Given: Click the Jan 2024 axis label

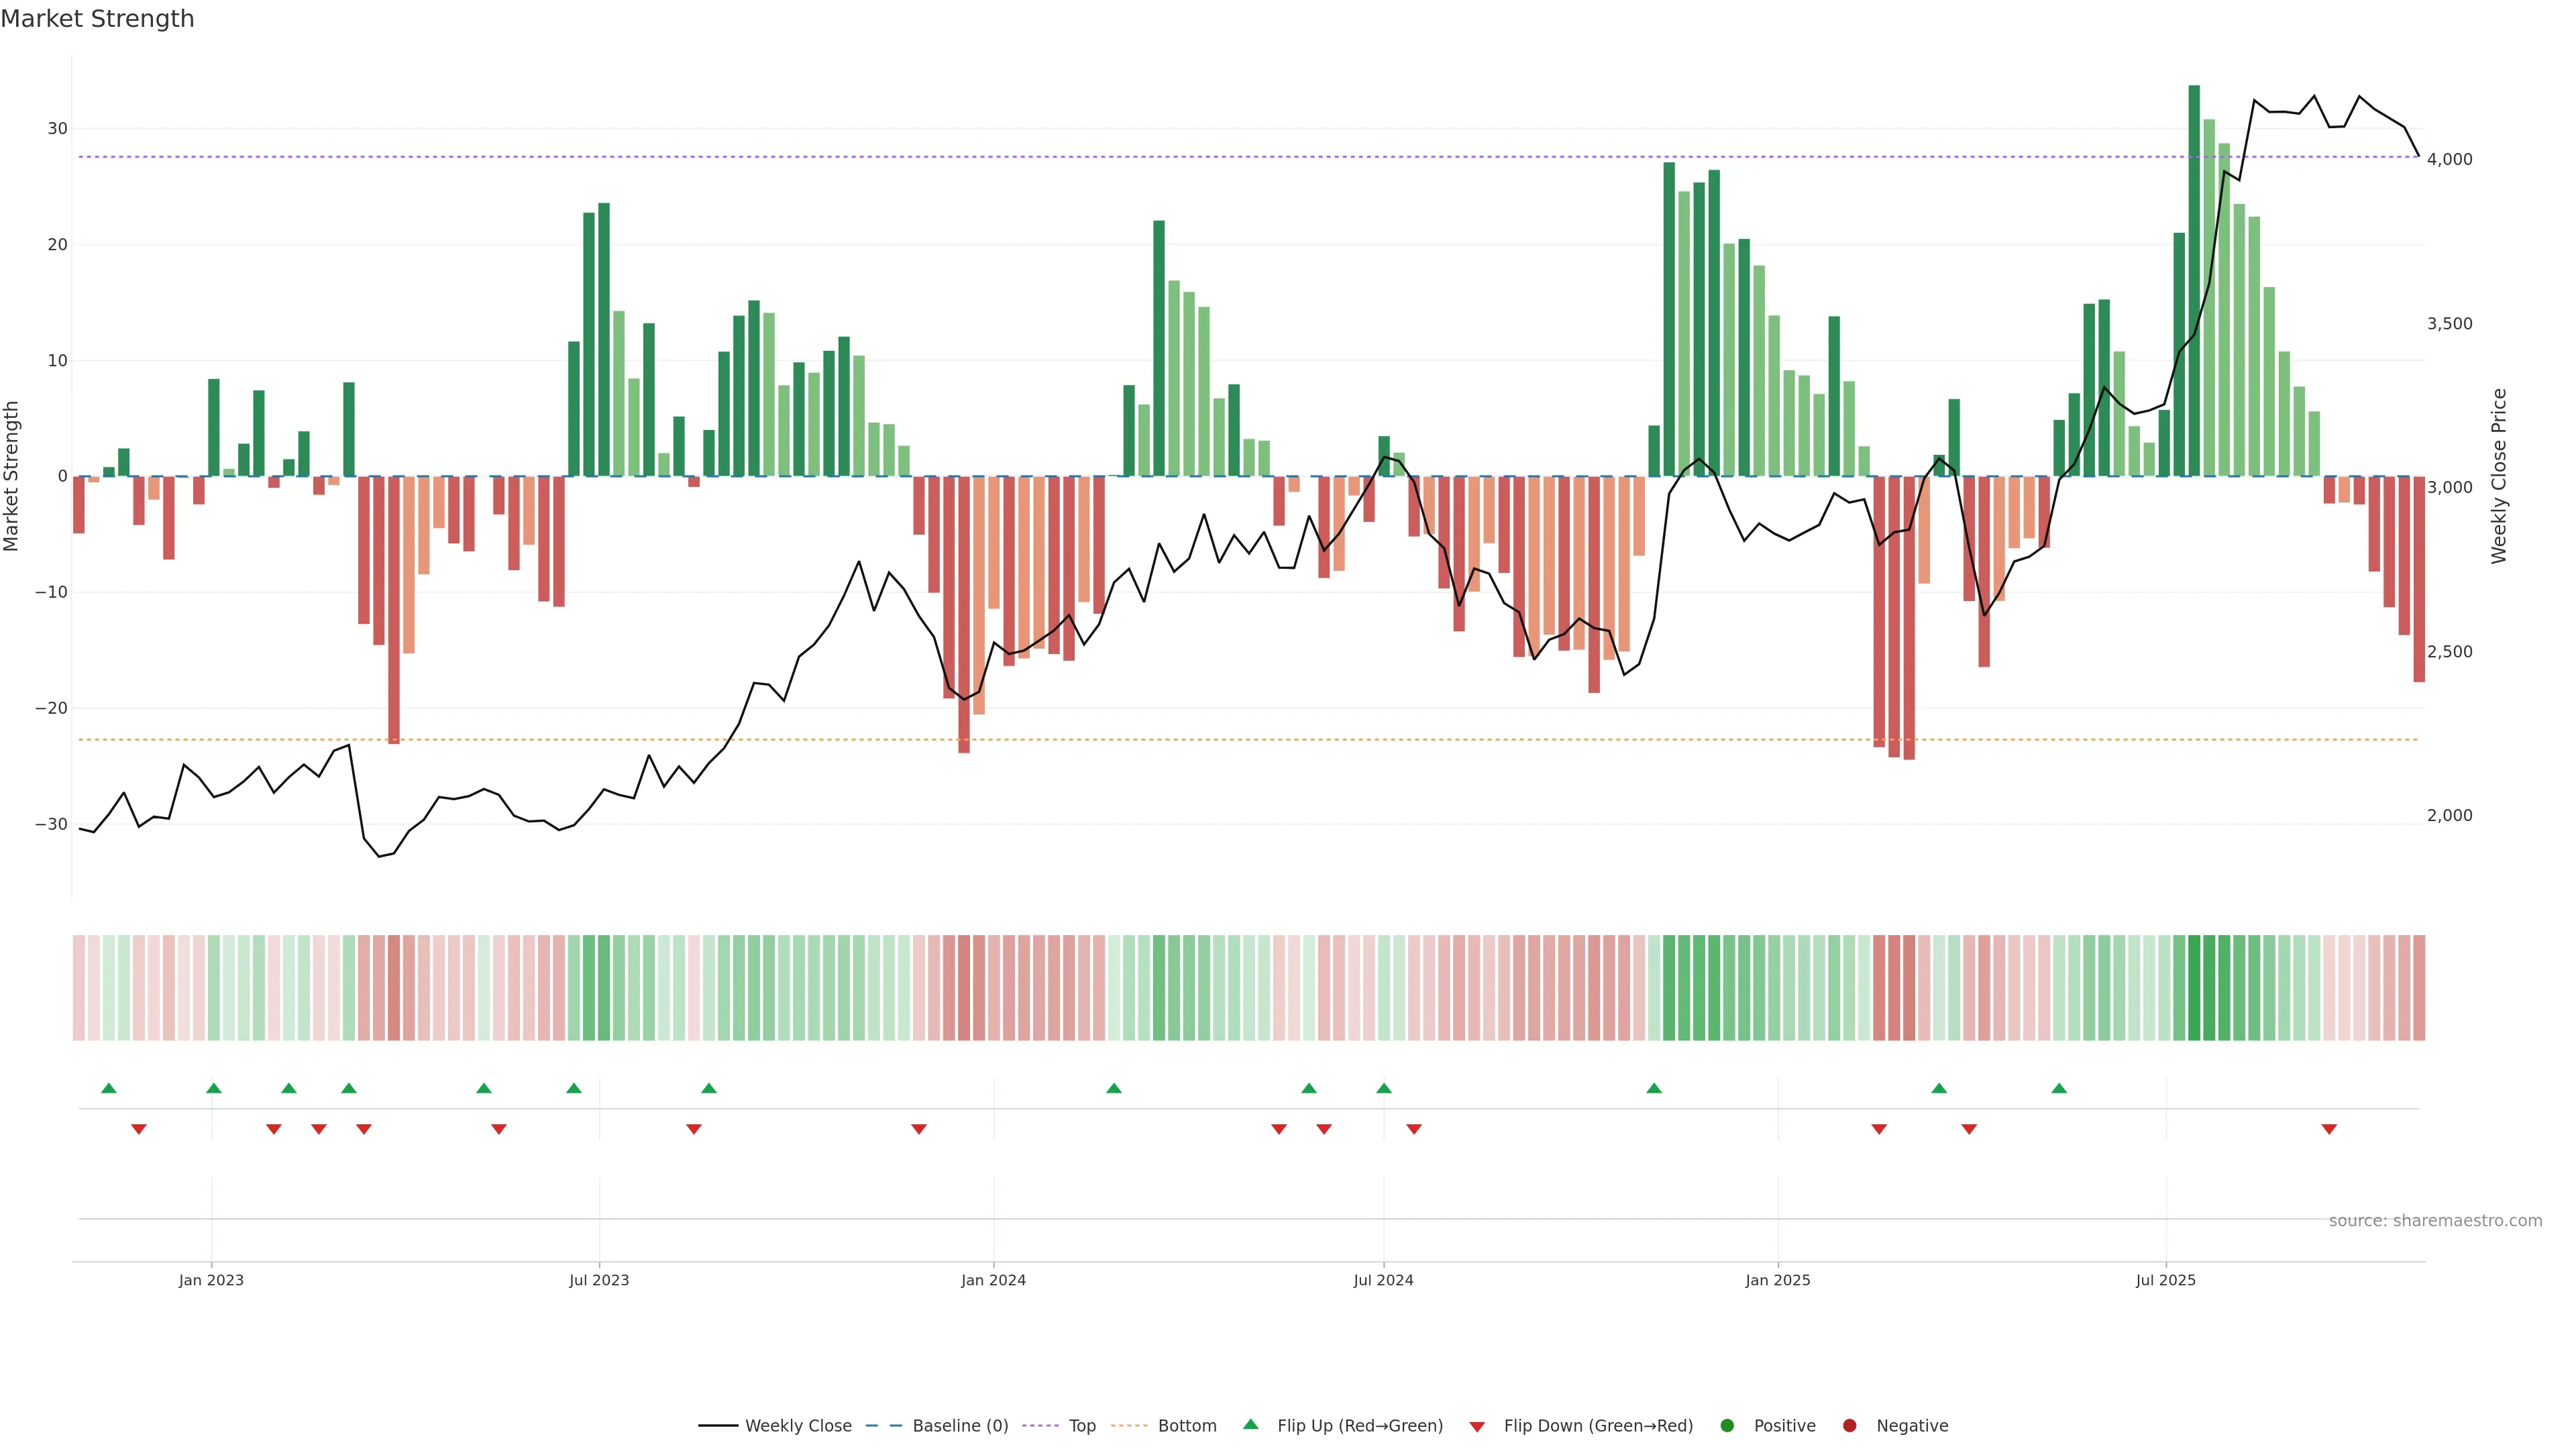Looking at the screenshot, I should coord(993,1280).
